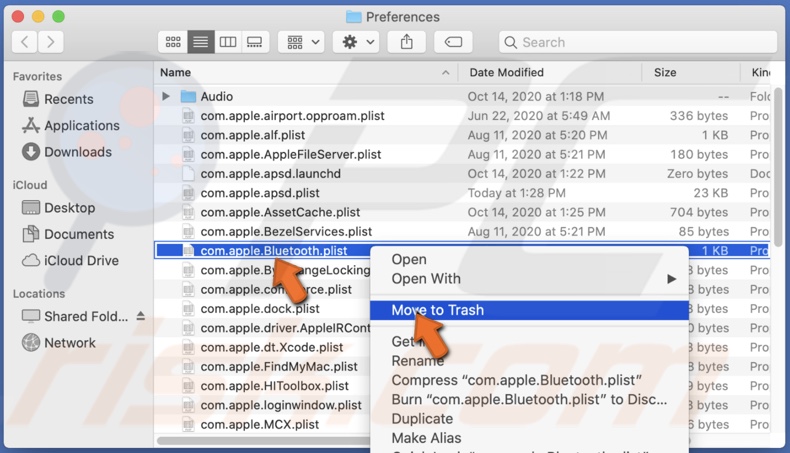Click the vertical scrollbar of the file list
The width and height of the screenshot is (790, 453).
[779, 166]
